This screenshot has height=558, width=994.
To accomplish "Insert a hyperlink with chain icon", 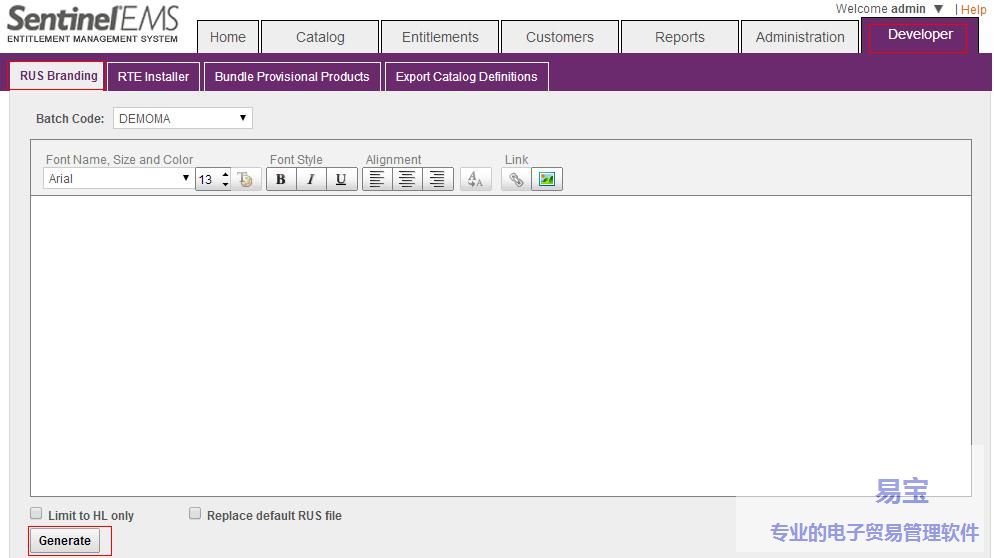I will pos(516,179).
